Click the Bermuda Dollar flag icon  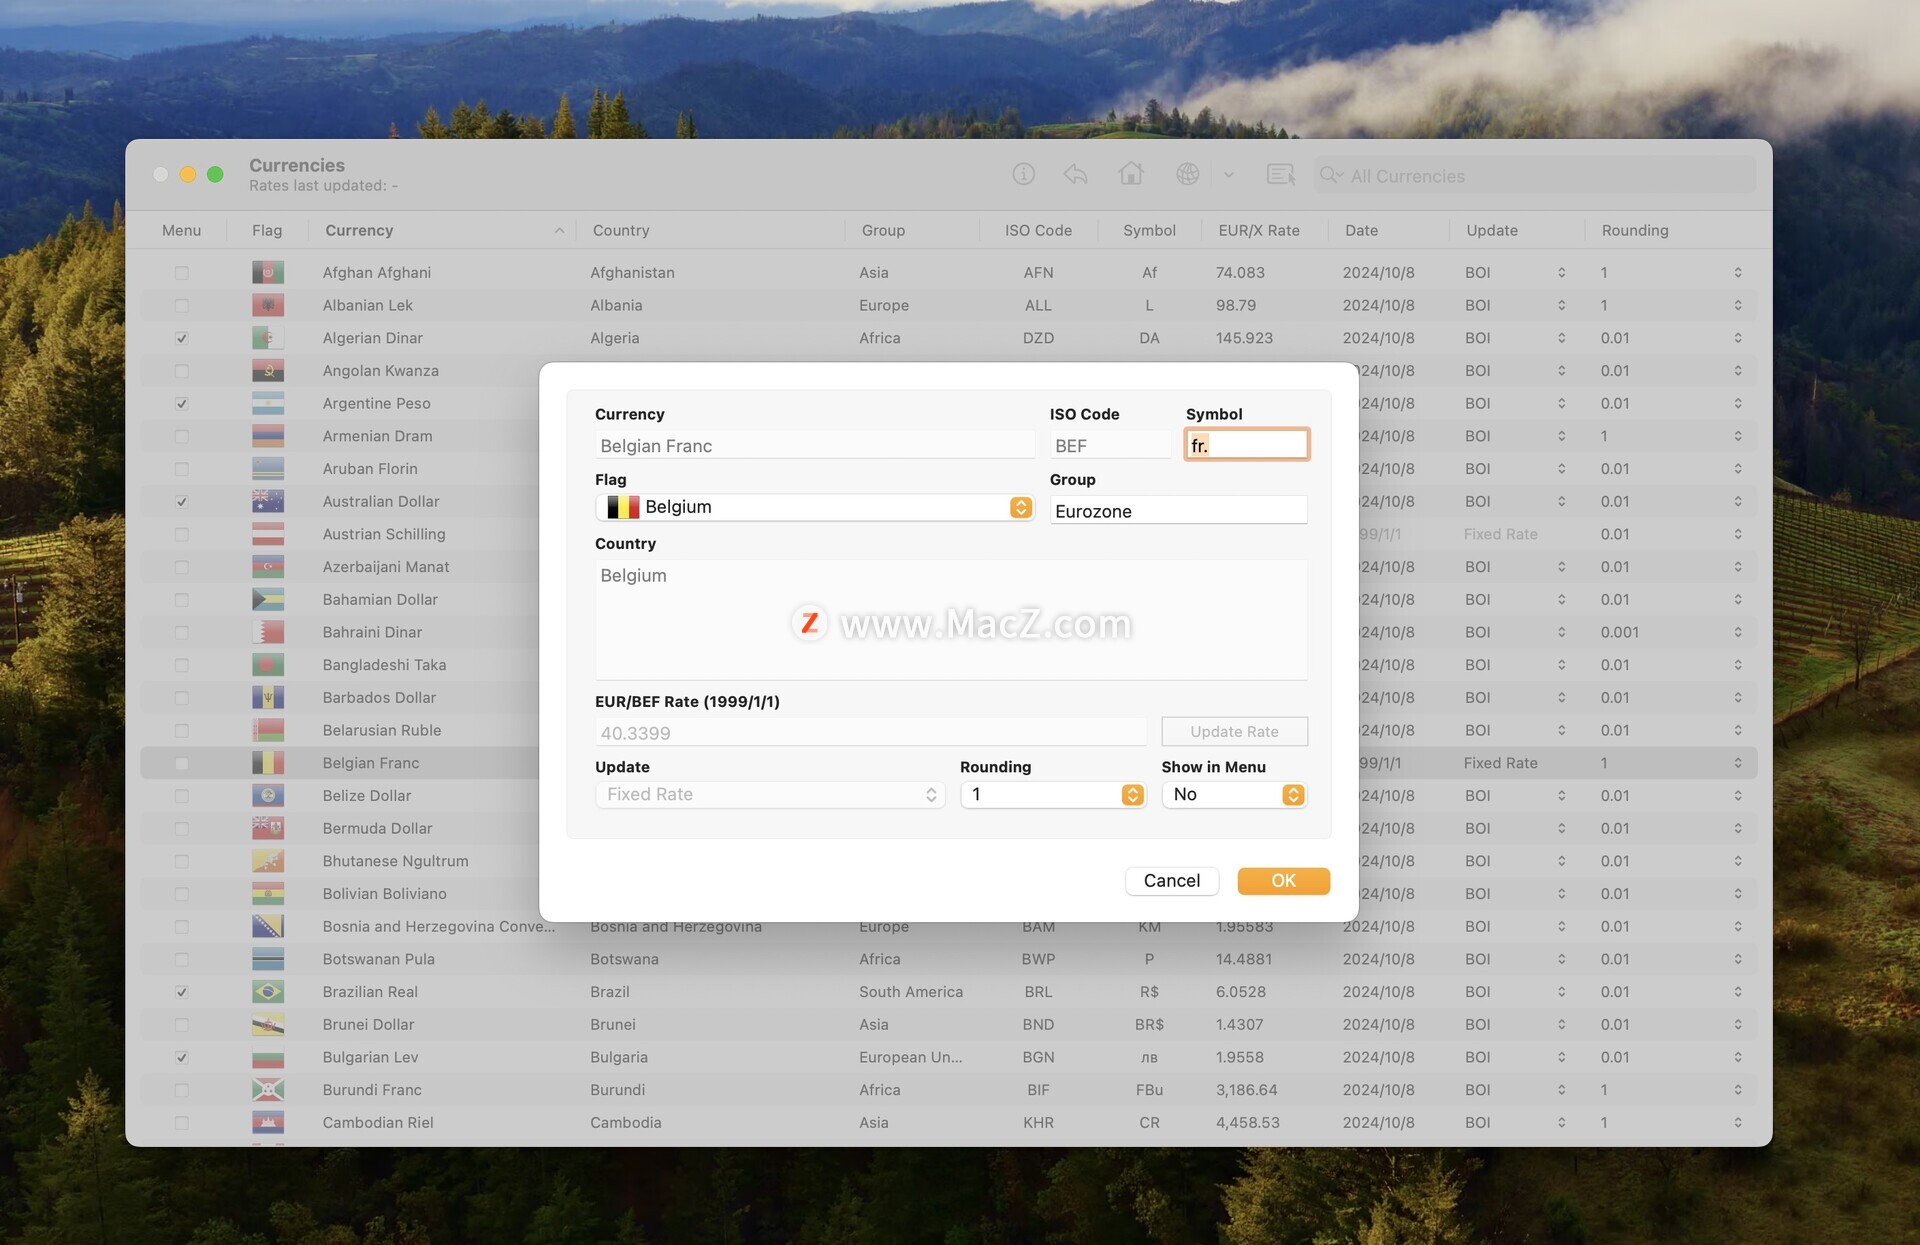268,828
